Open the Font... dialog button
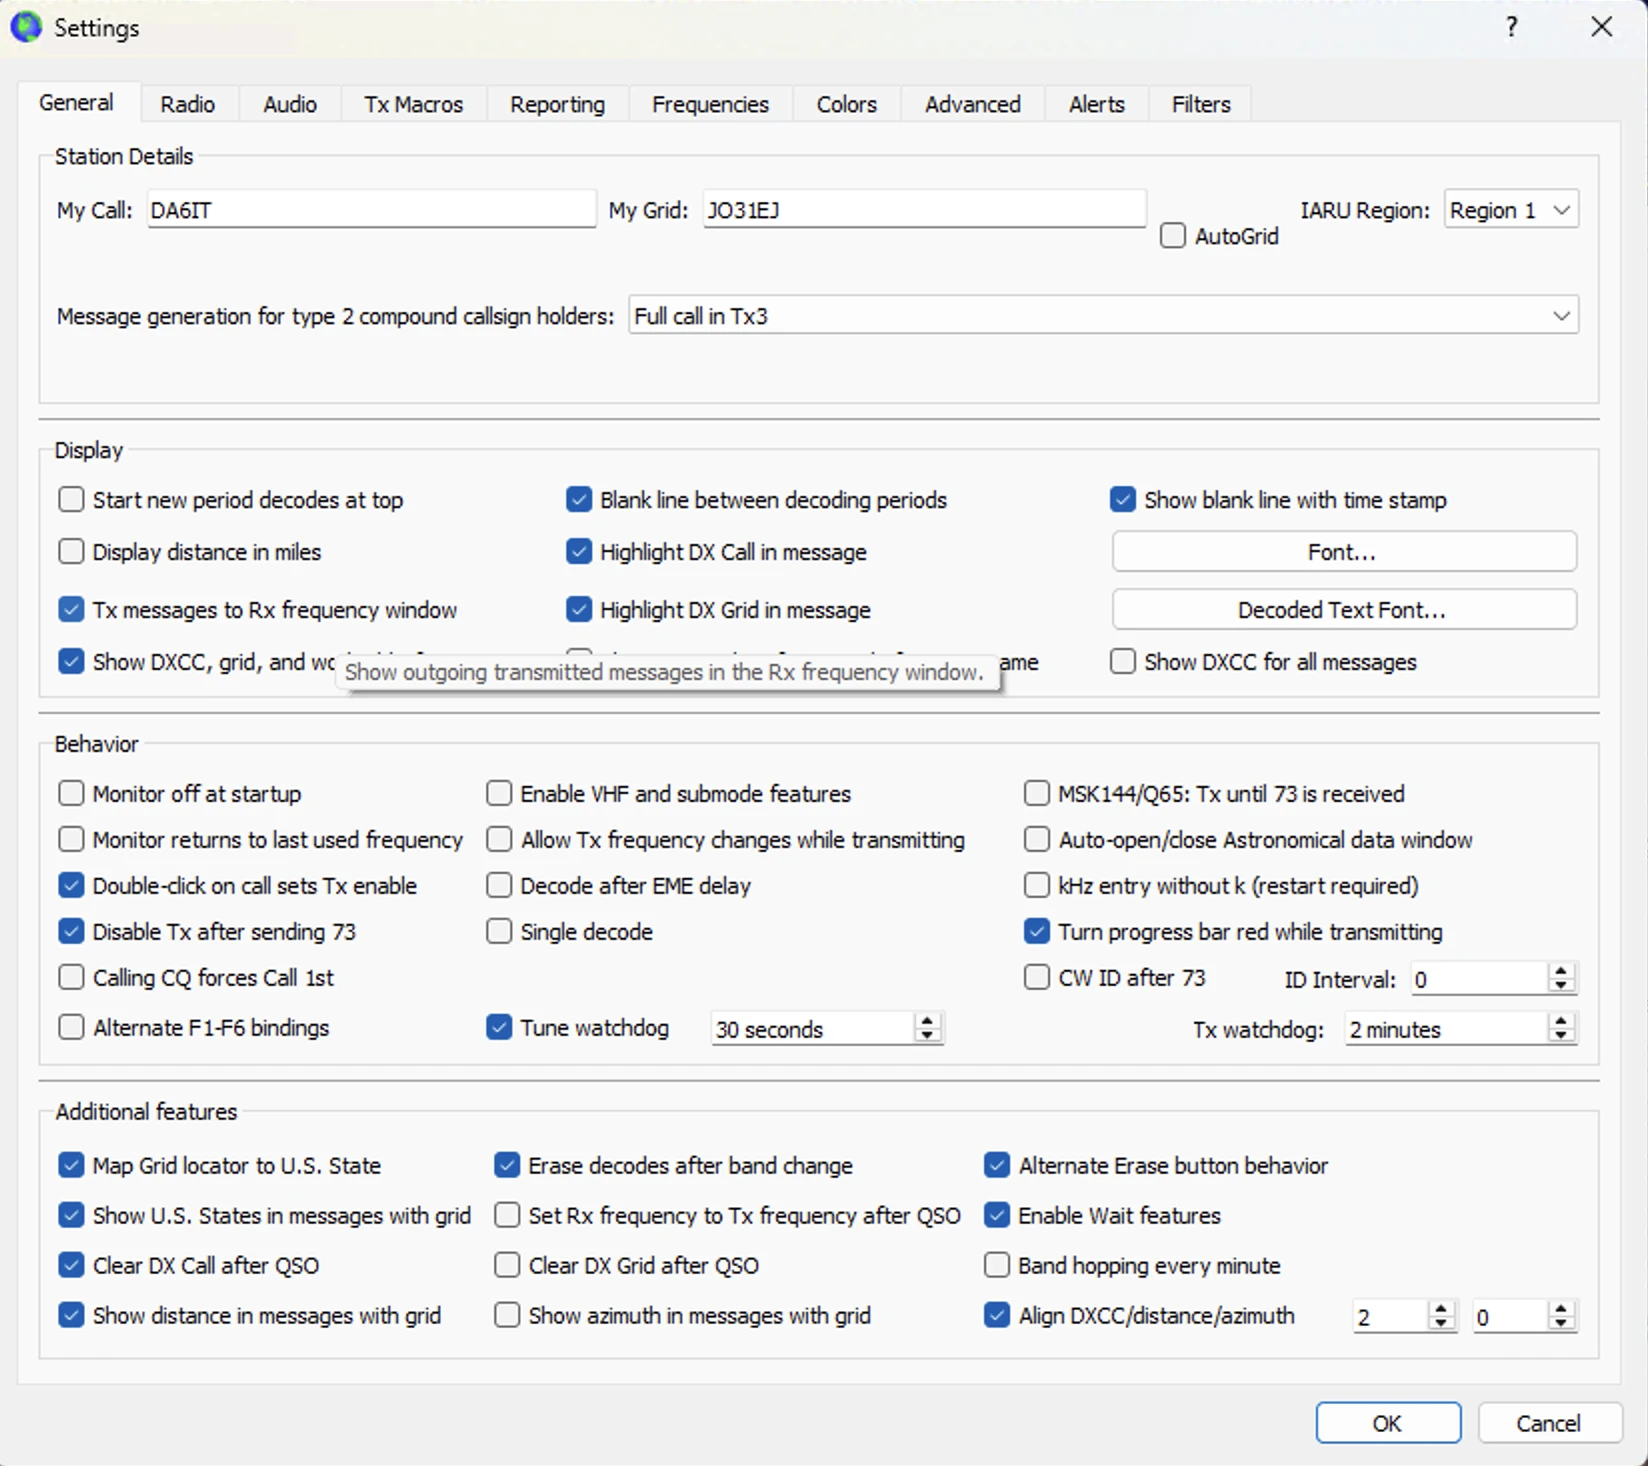The height and width of the screenshot is (1466, 1648). pos(1344,552)
